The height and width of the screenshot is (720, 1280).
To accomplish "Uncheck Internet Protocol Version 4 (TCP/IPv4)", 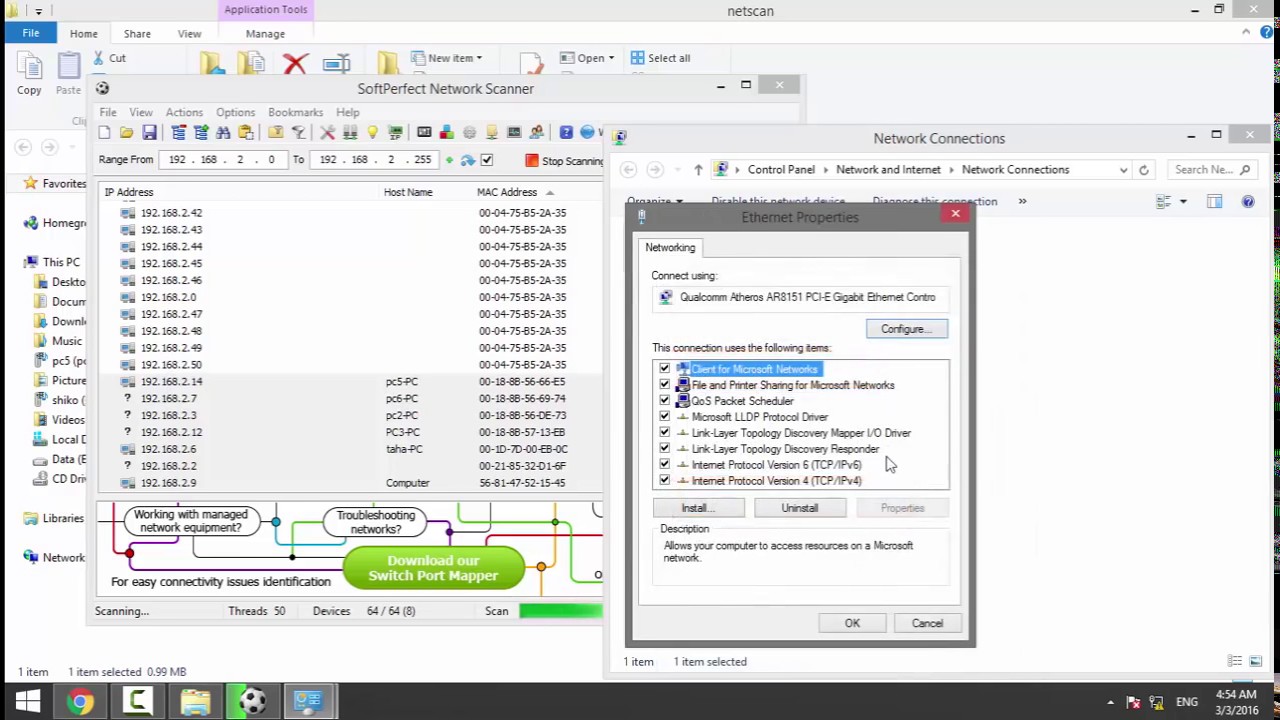I will (664, 481).
